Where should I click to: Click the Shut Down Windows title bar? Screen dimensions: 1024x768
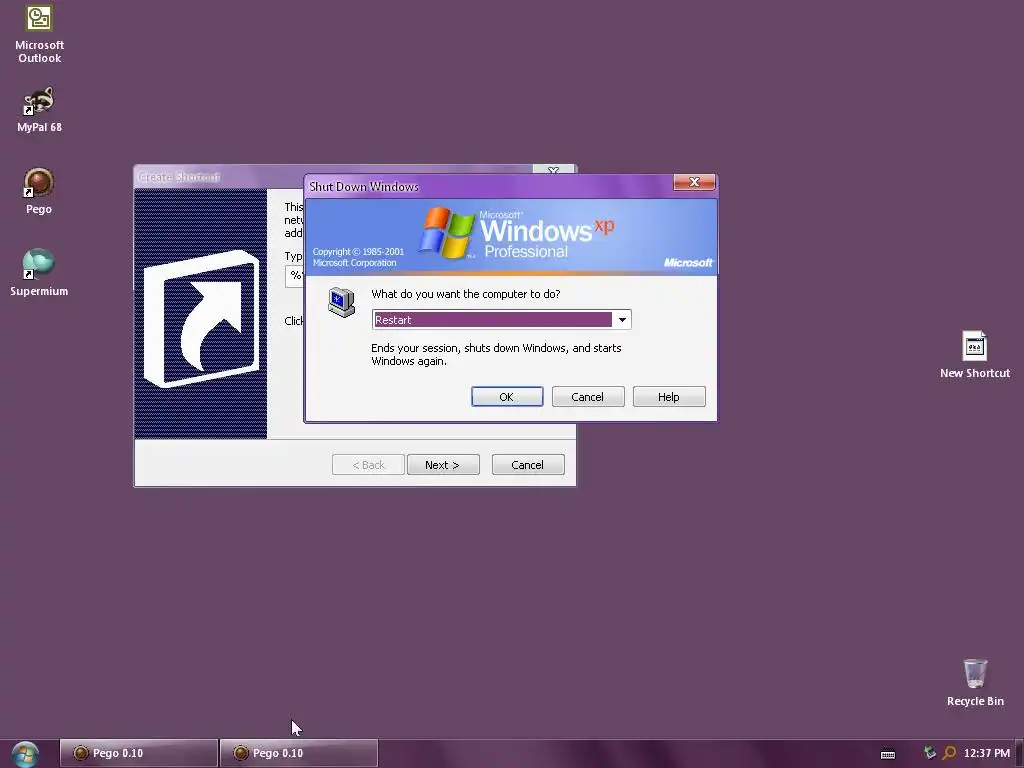488,186
